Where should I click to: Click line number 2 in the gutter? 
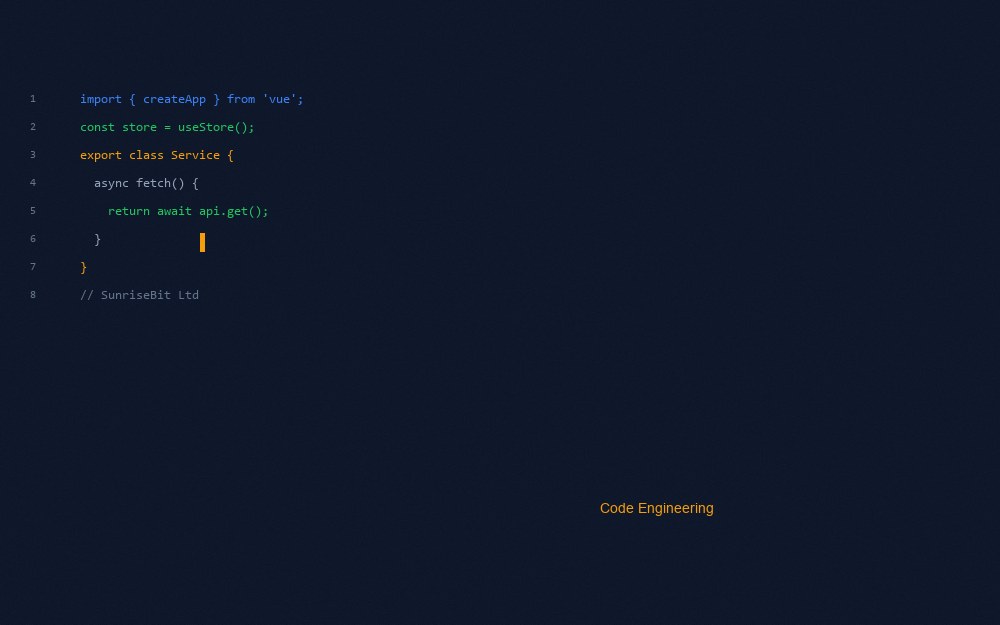pyautogui.click(x=33, y=127)
